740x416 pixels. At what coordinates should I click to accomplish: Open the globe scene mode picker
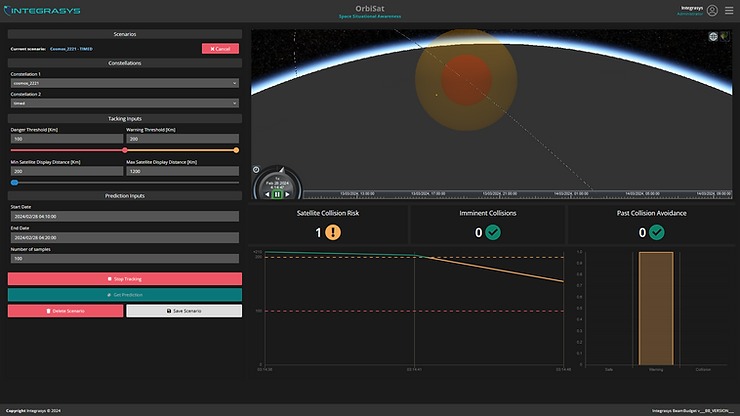pos(713,36)
